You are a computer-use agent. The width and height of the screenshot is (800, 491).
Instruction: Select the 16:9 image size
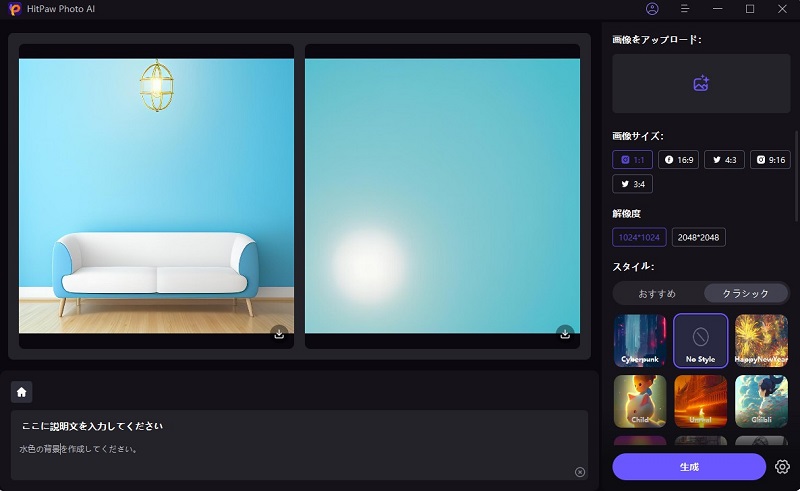(678, 160)
